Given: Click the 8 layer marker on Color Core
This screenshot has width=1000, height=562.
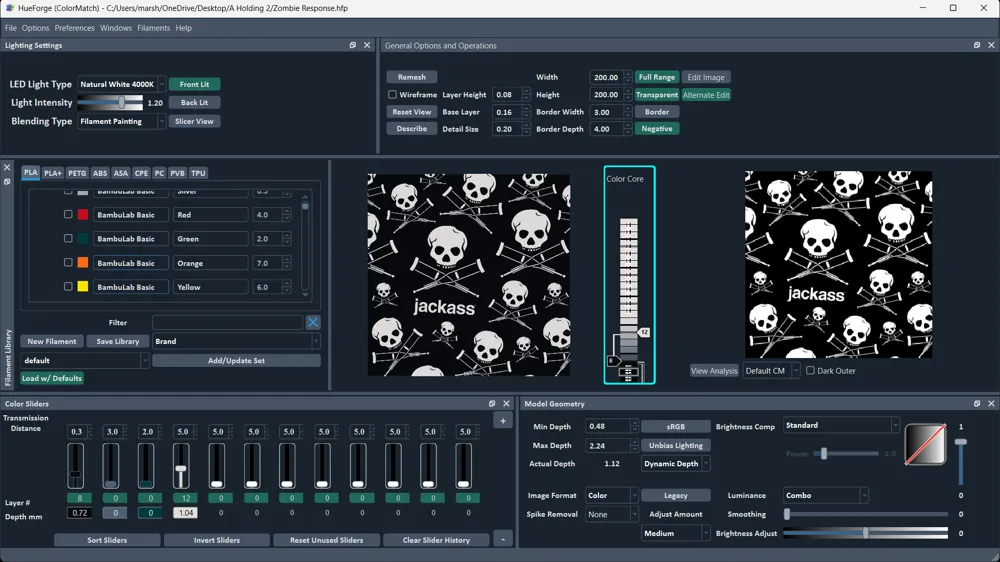Looking at the screenshot, I should tap(612, 361).
